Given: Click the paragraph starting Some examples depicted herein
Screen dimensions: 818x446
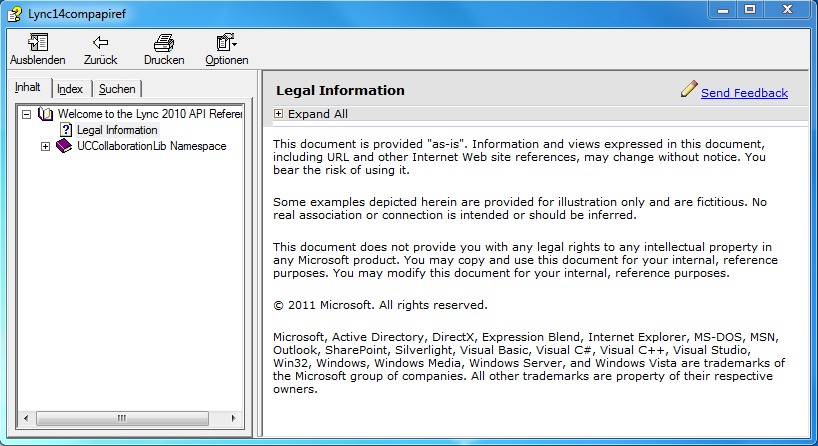Looking at the screenshot, I should [520, 209].
